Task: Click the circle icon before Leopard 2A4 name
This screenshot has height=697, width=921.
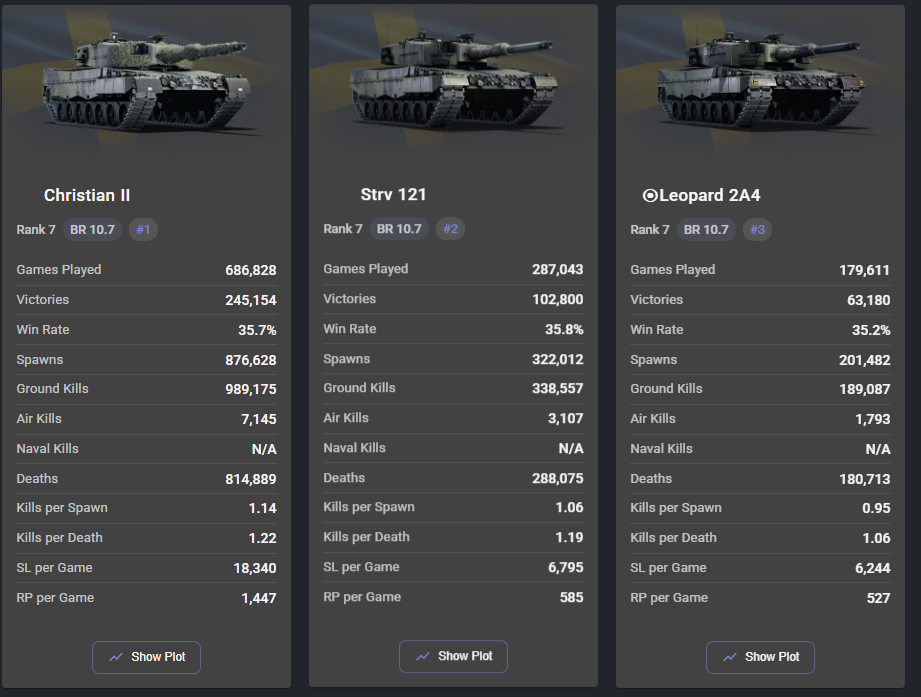Action: (649, 196)
